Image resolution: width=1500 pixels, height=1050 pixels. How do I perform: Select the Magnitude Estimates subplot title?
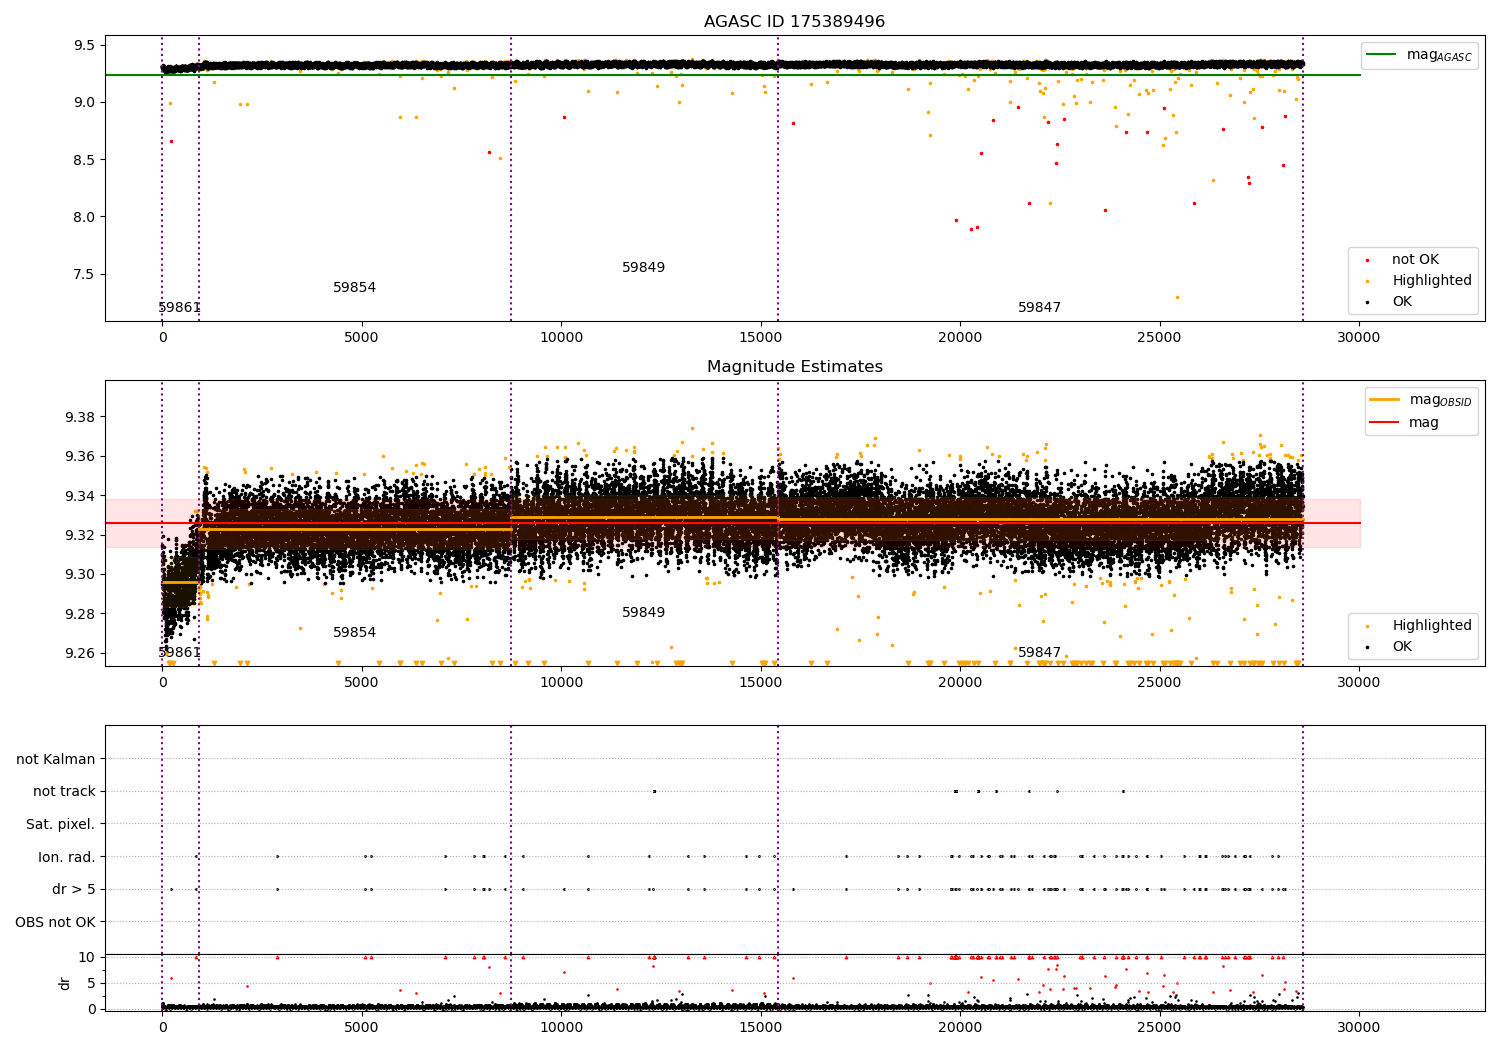(x=794, y=367)
